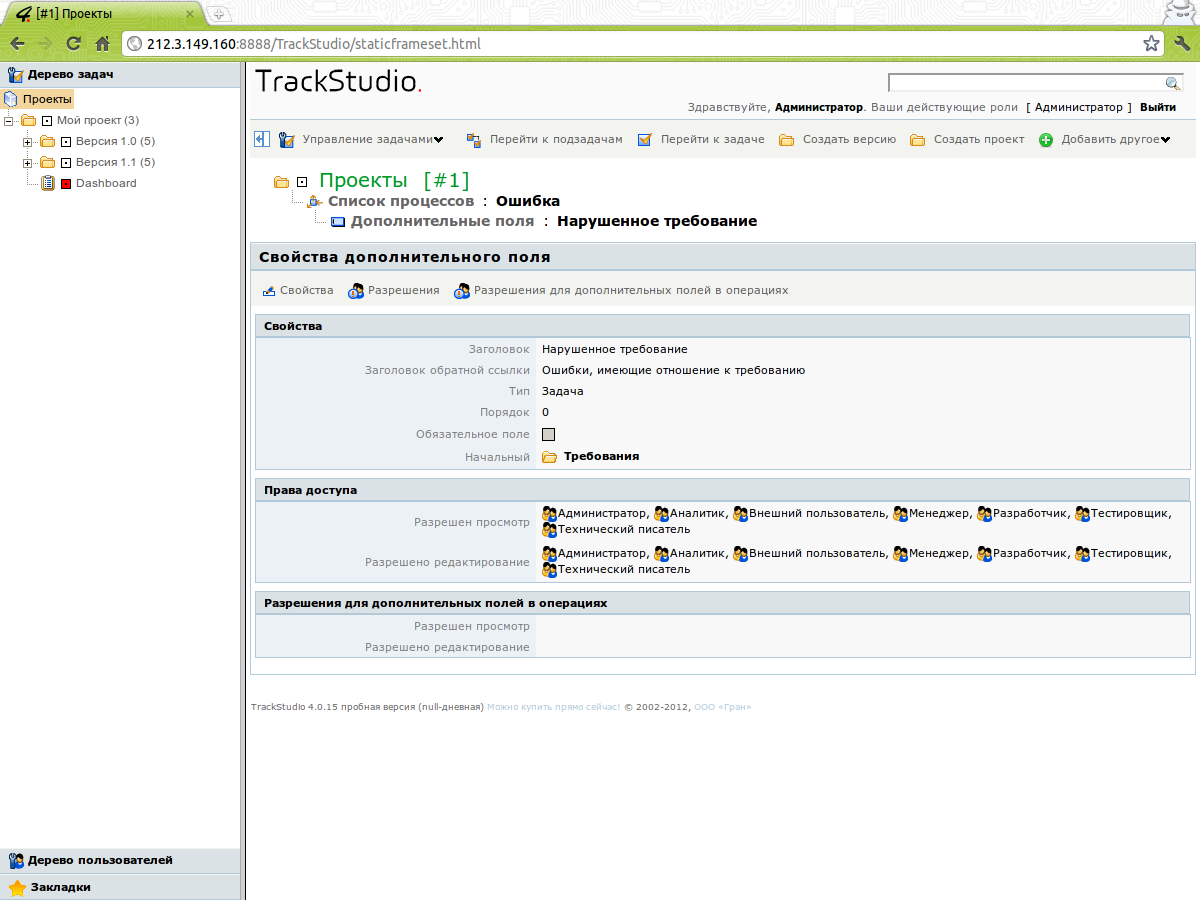Select the [#1] Проекты browser tab
1200x900 pixels.
pyautogui.click(x=103, y=14)
